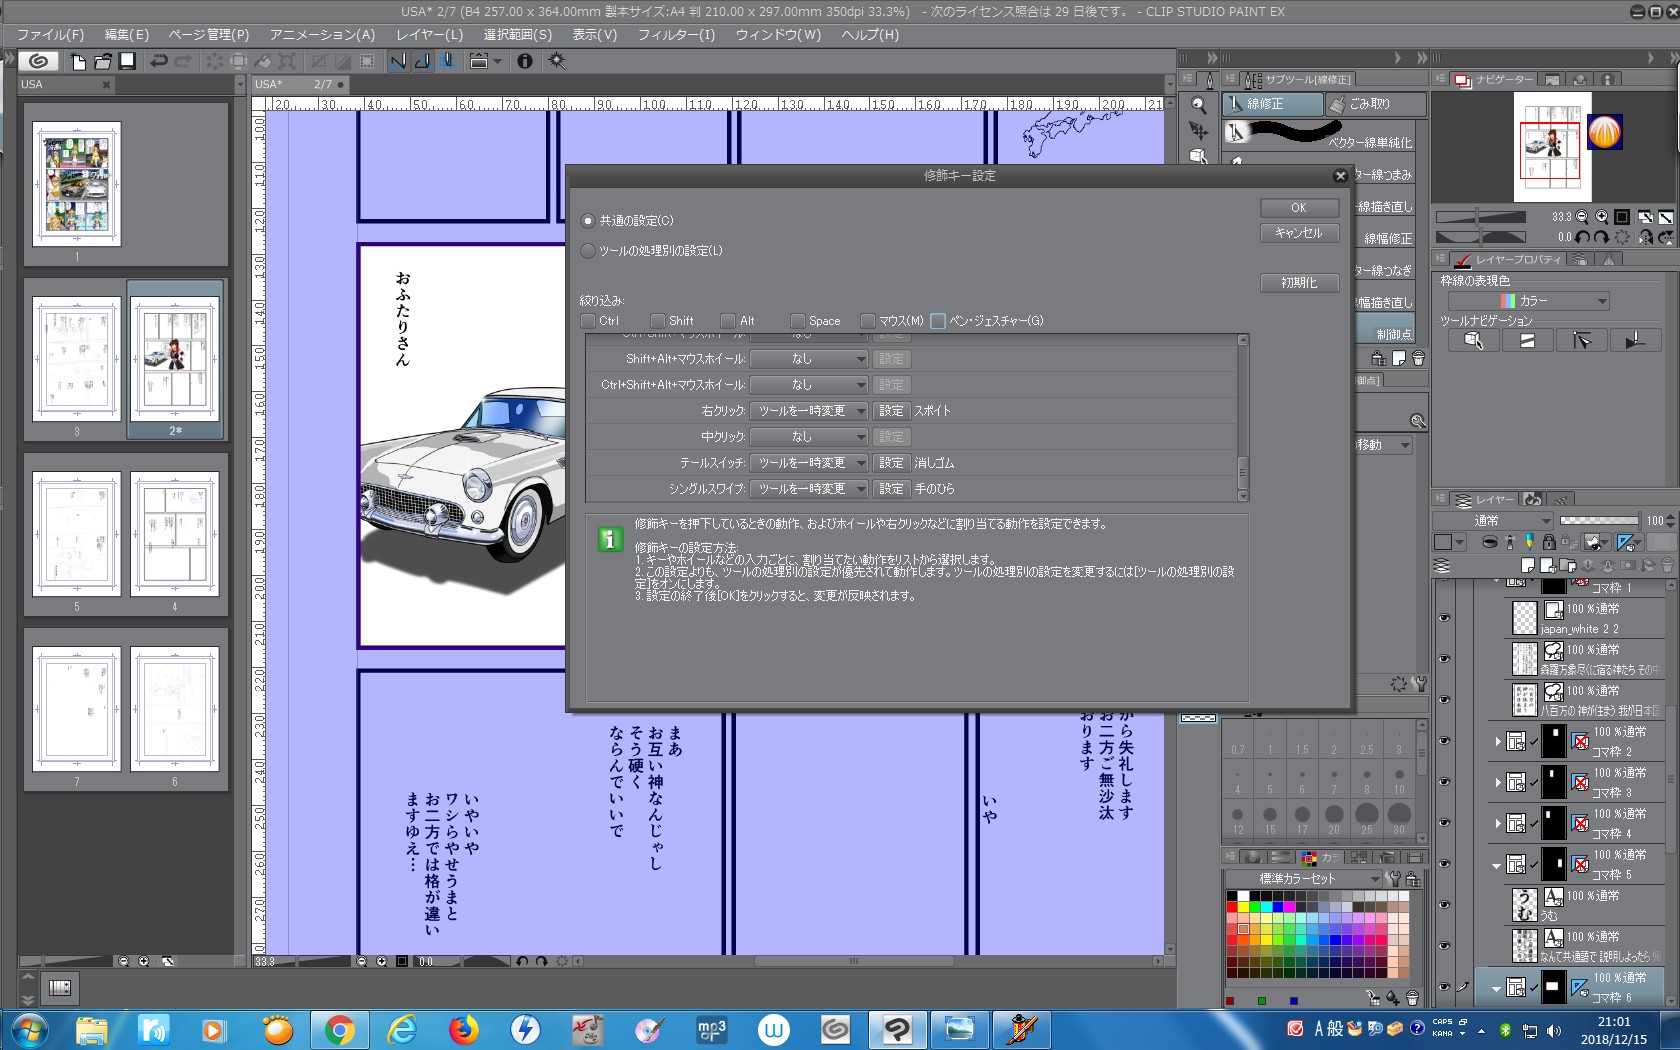Click the rotate left icon in navigator

click(x=1582, y=237)
